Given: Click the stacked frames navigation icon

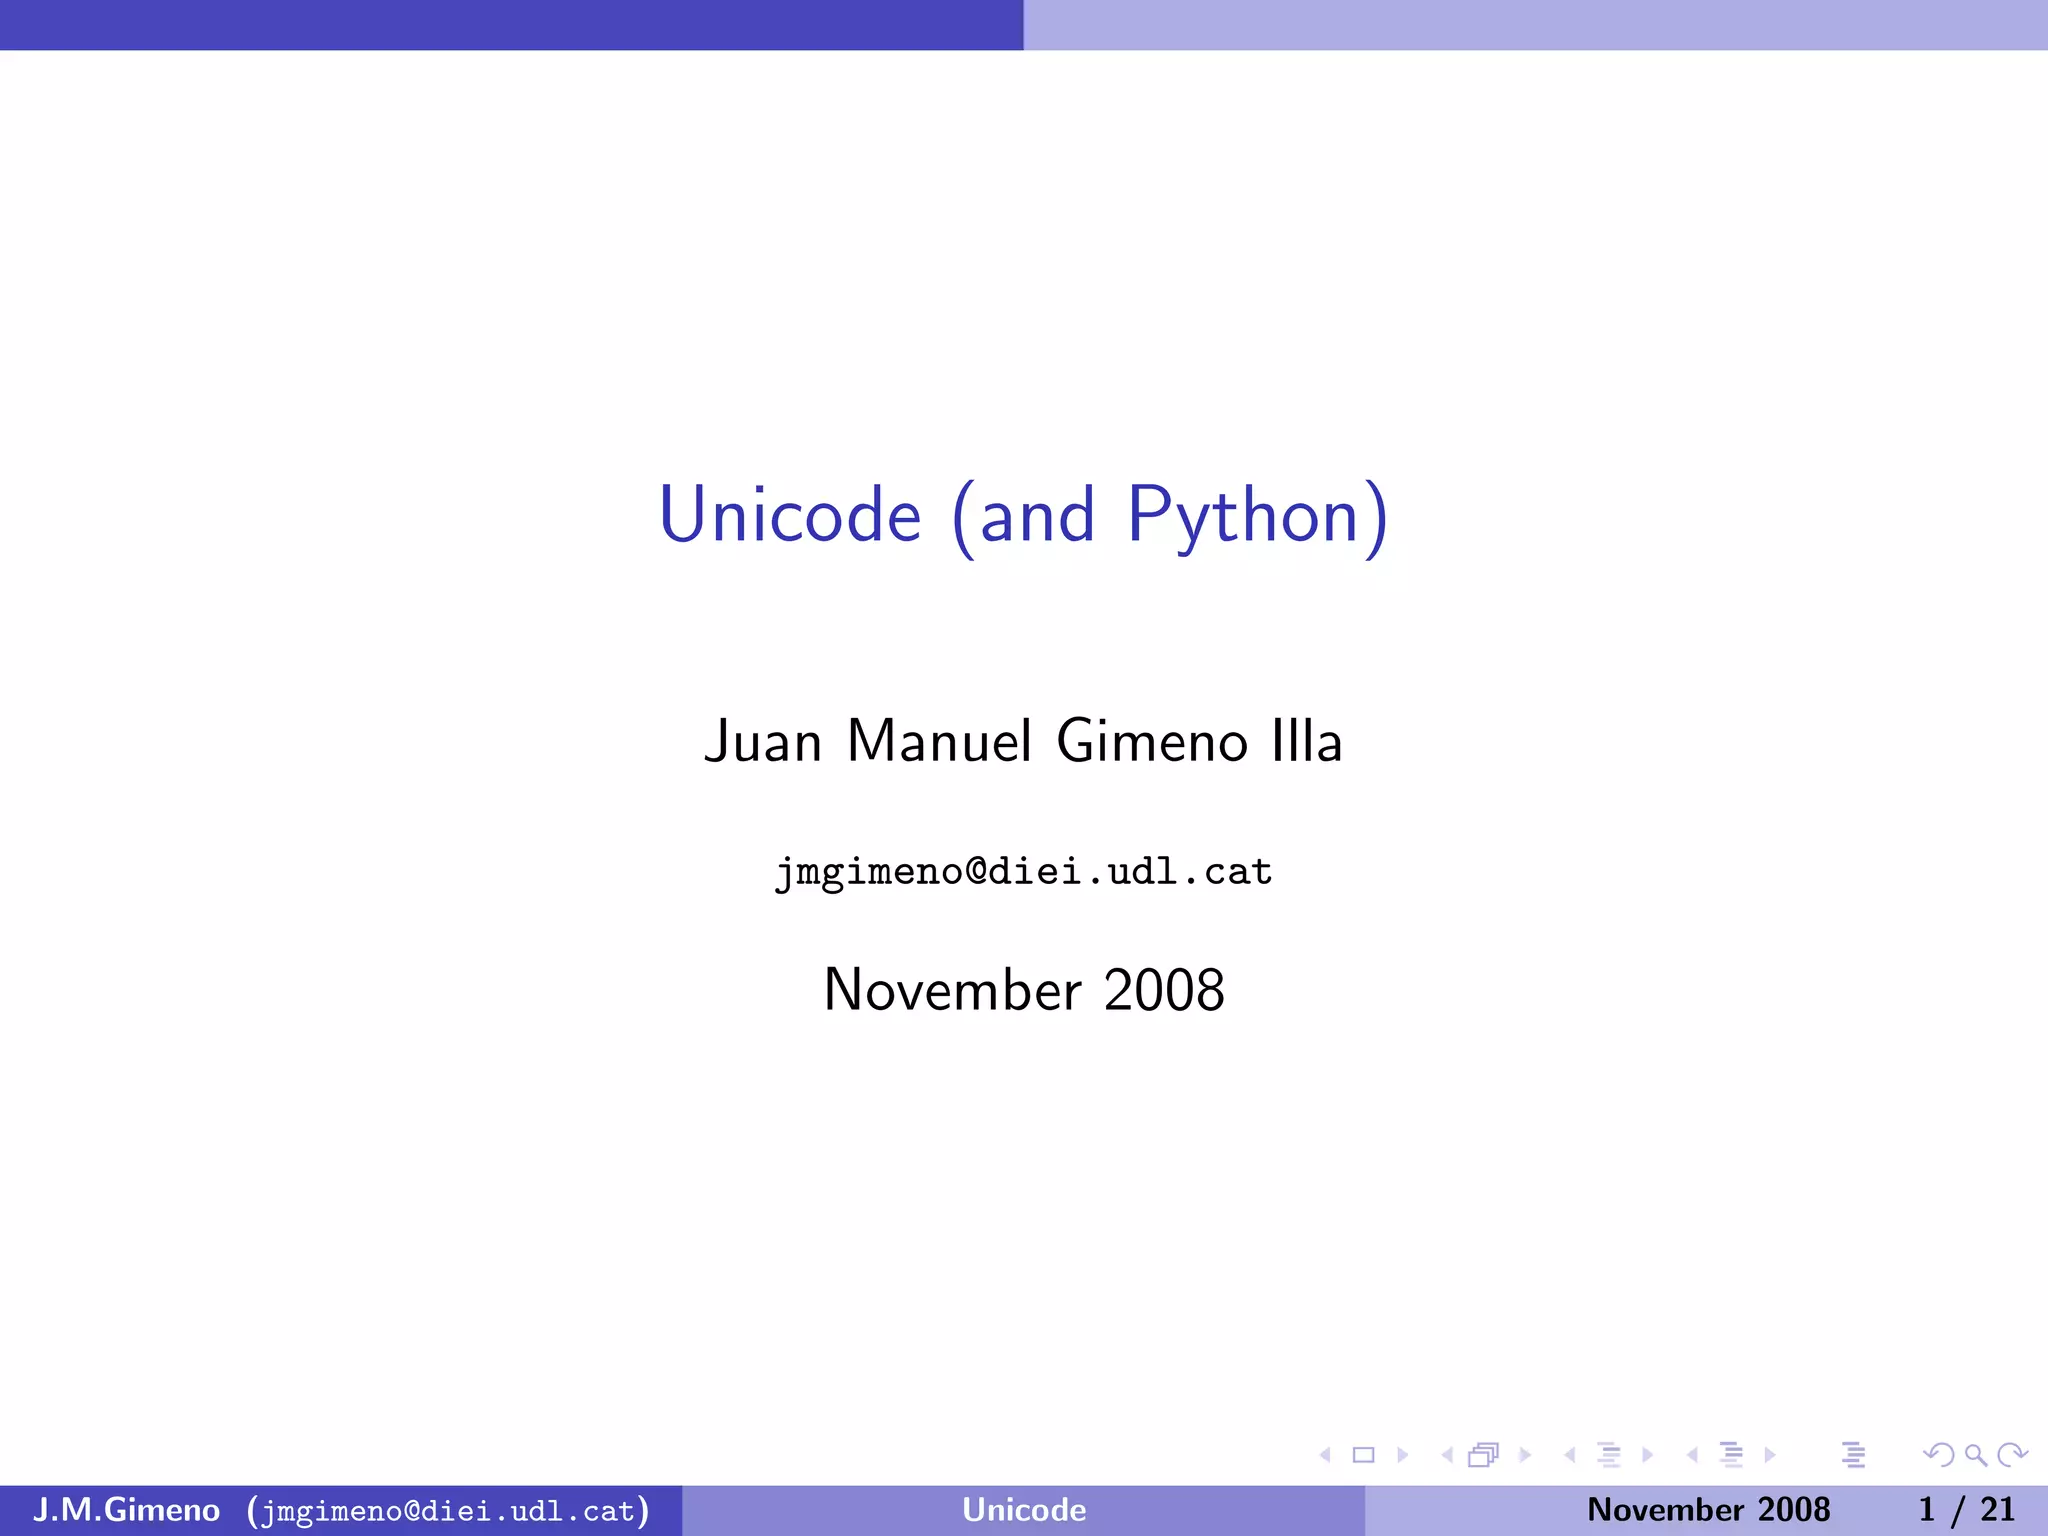Looking at the screenshot, I should pyautogui.click(x=1484, y=1455).
